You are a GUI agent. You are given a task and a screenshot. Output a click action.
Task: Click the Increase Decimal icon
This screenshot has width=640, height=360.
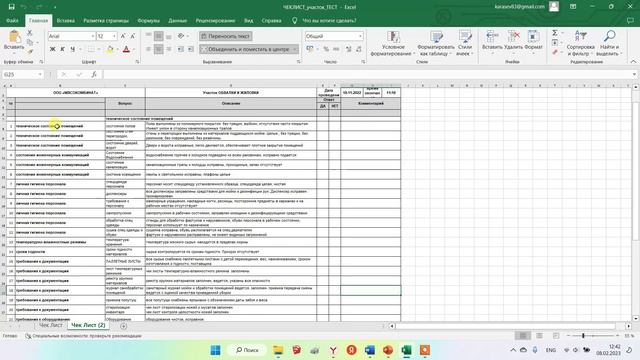tap(348, 49)
